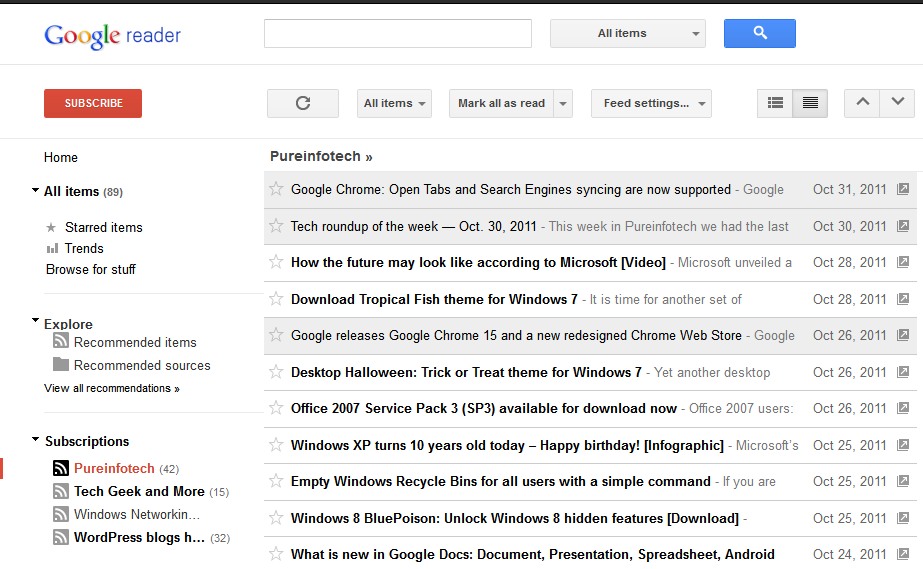
Task: Click the Starred items star icon
Action: (51, 227)
